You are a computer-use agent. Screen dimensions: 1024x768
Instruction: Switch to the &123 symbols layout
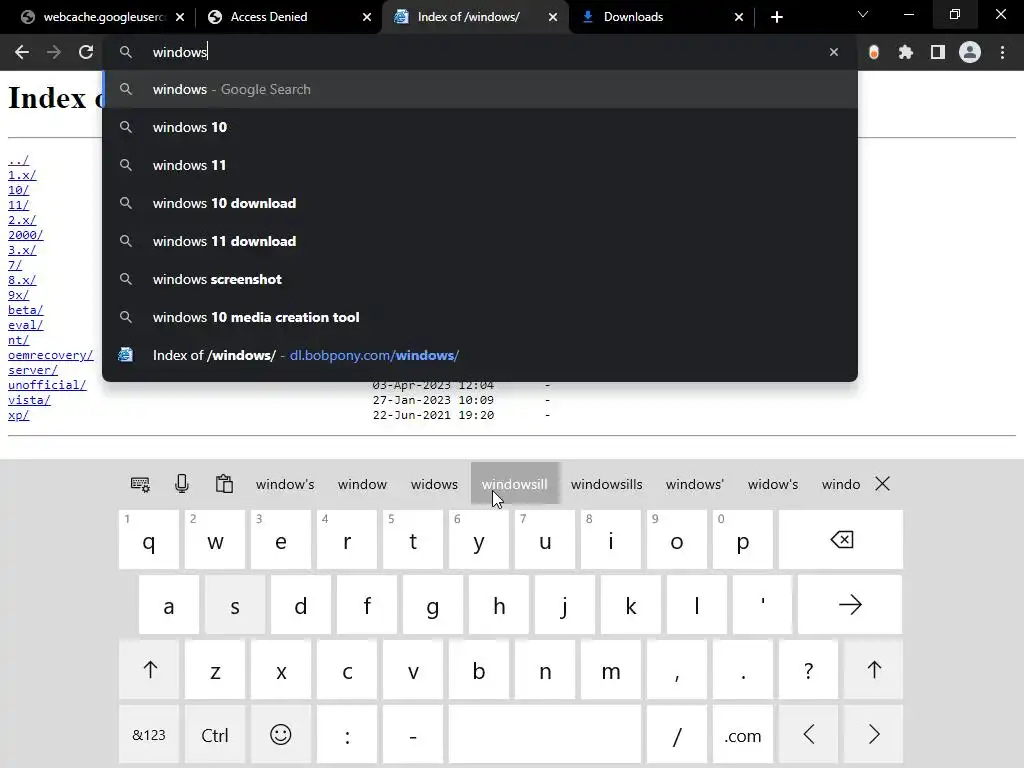(x=149, y=735)
